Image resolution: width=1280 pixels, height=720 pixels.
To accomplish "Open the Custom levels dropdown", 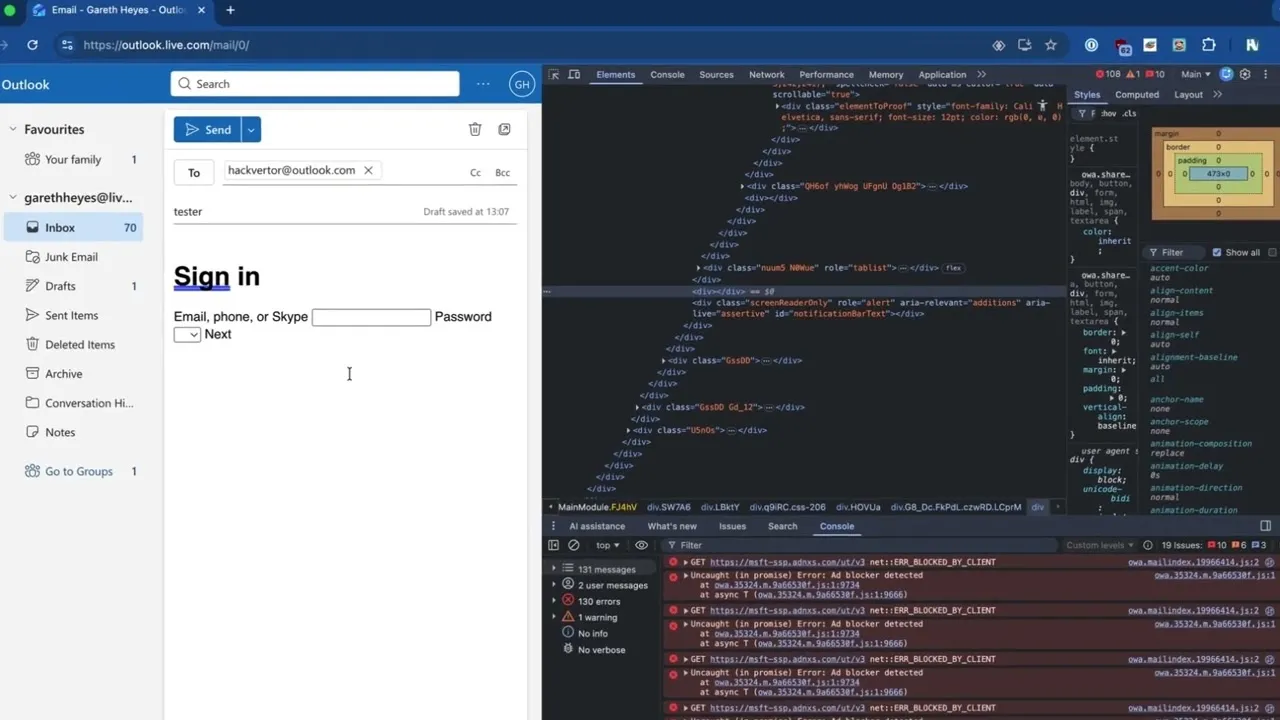I will [1100, 545].
